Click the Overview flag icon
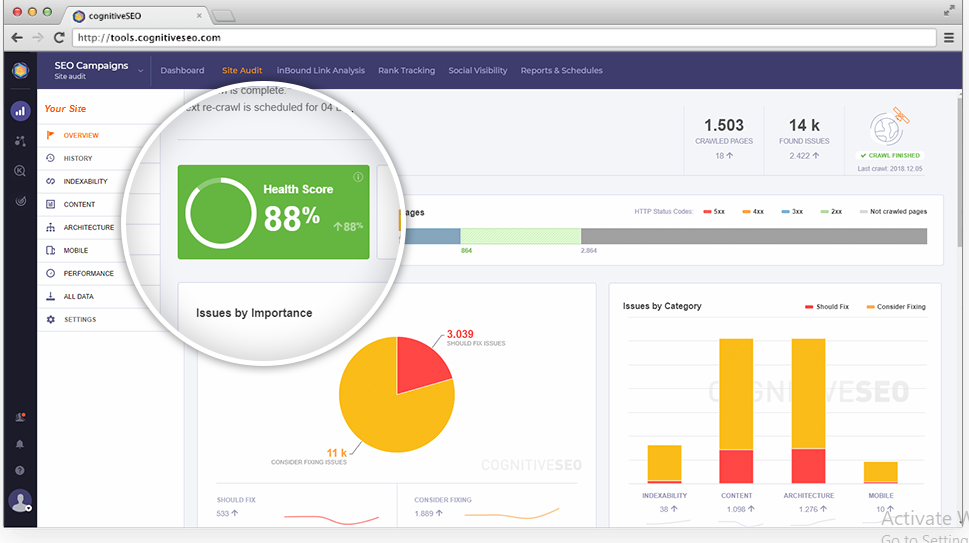Screen dimensions: 969x543 (51, 135)
